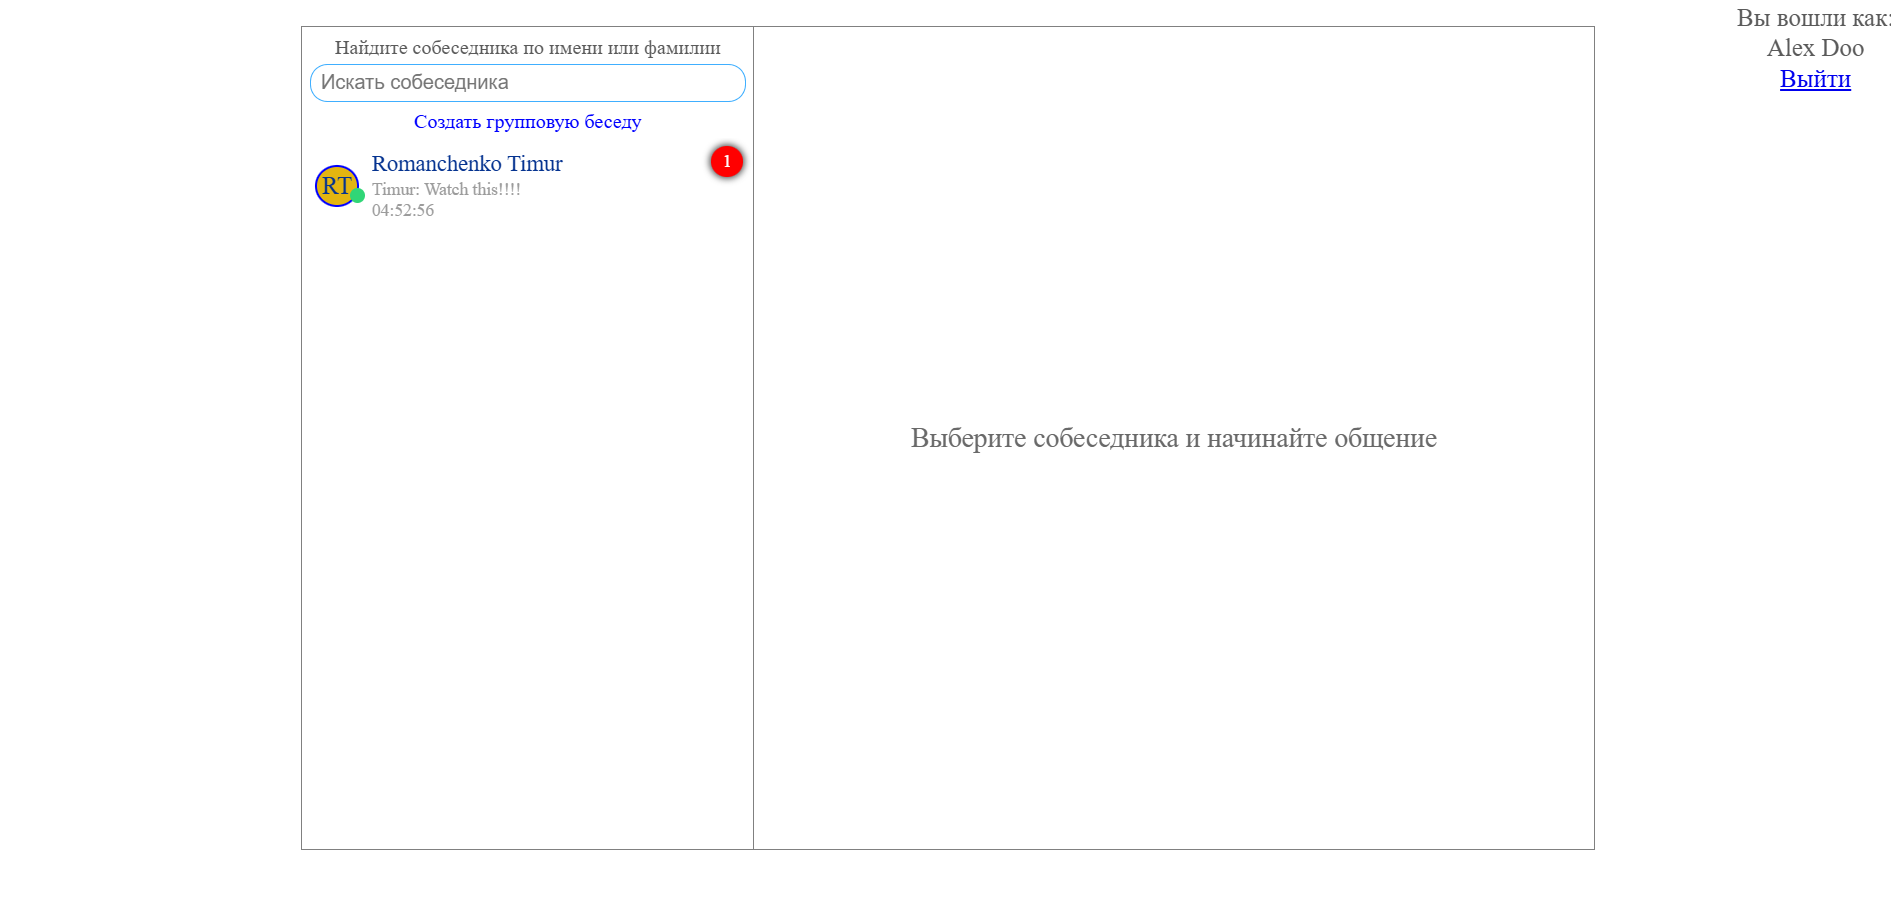Click the message preview 'Timur: Watch this!!!!'
Viewport: 1891px width, 903px height.
click(x=446, y=190)
